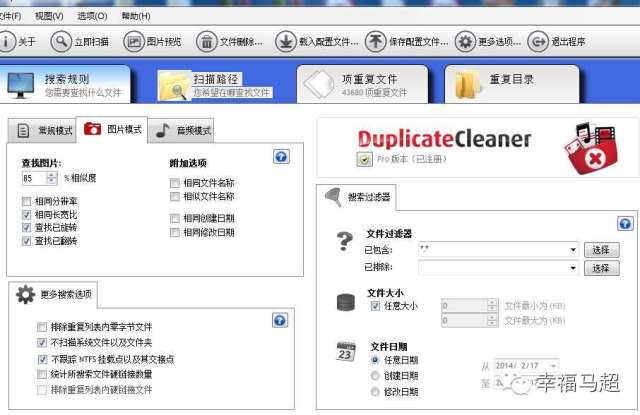Uncheck 相同长宽比 checkbox
Screen dimensions: 640x415
coord(27,215)
